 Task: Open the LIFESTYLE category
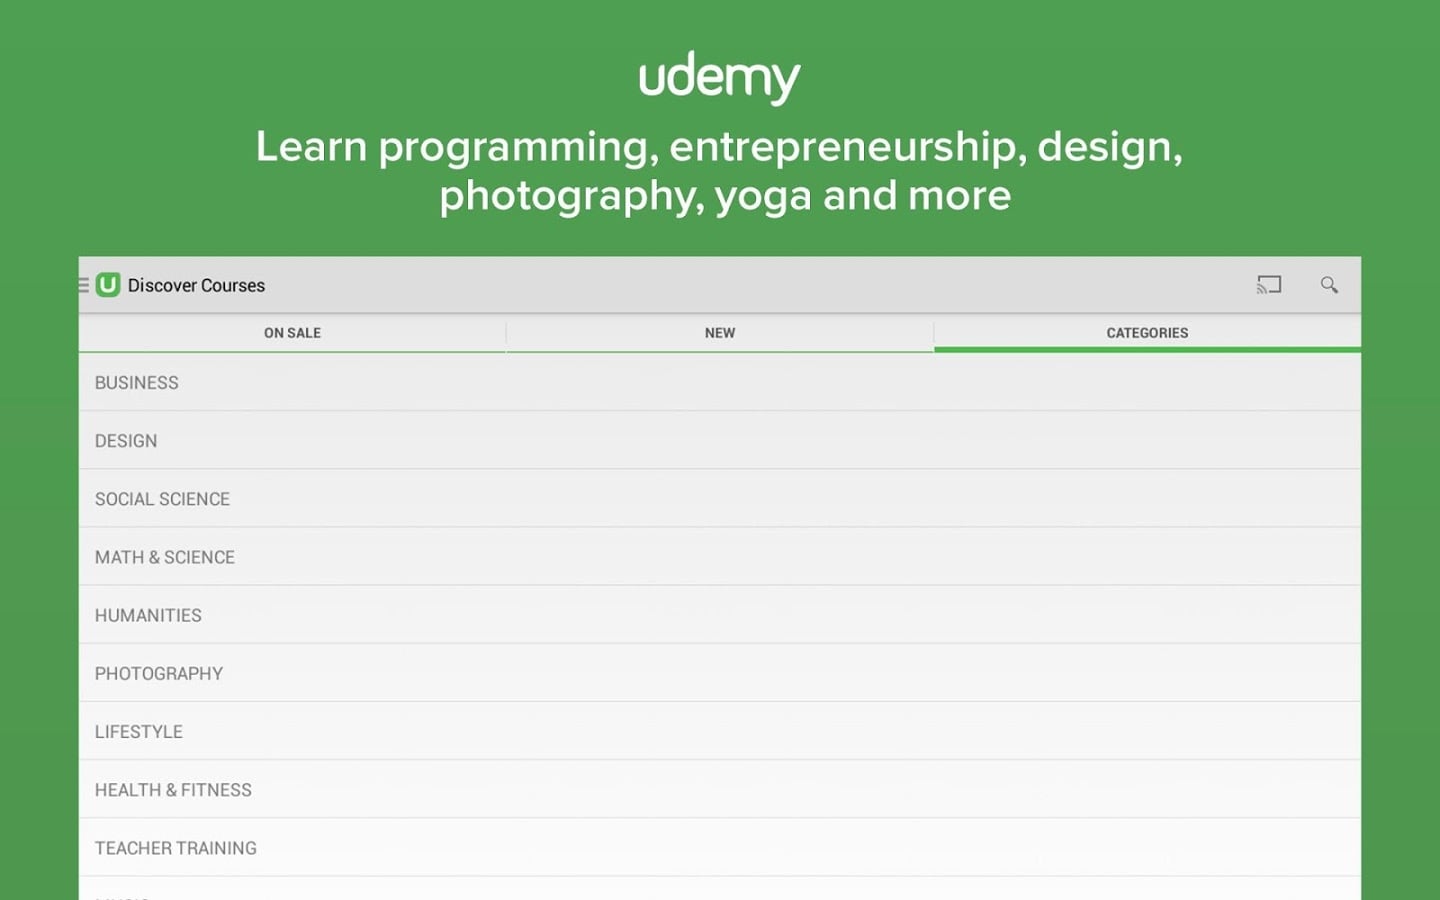pyautogui.click(x=720, y=731)
